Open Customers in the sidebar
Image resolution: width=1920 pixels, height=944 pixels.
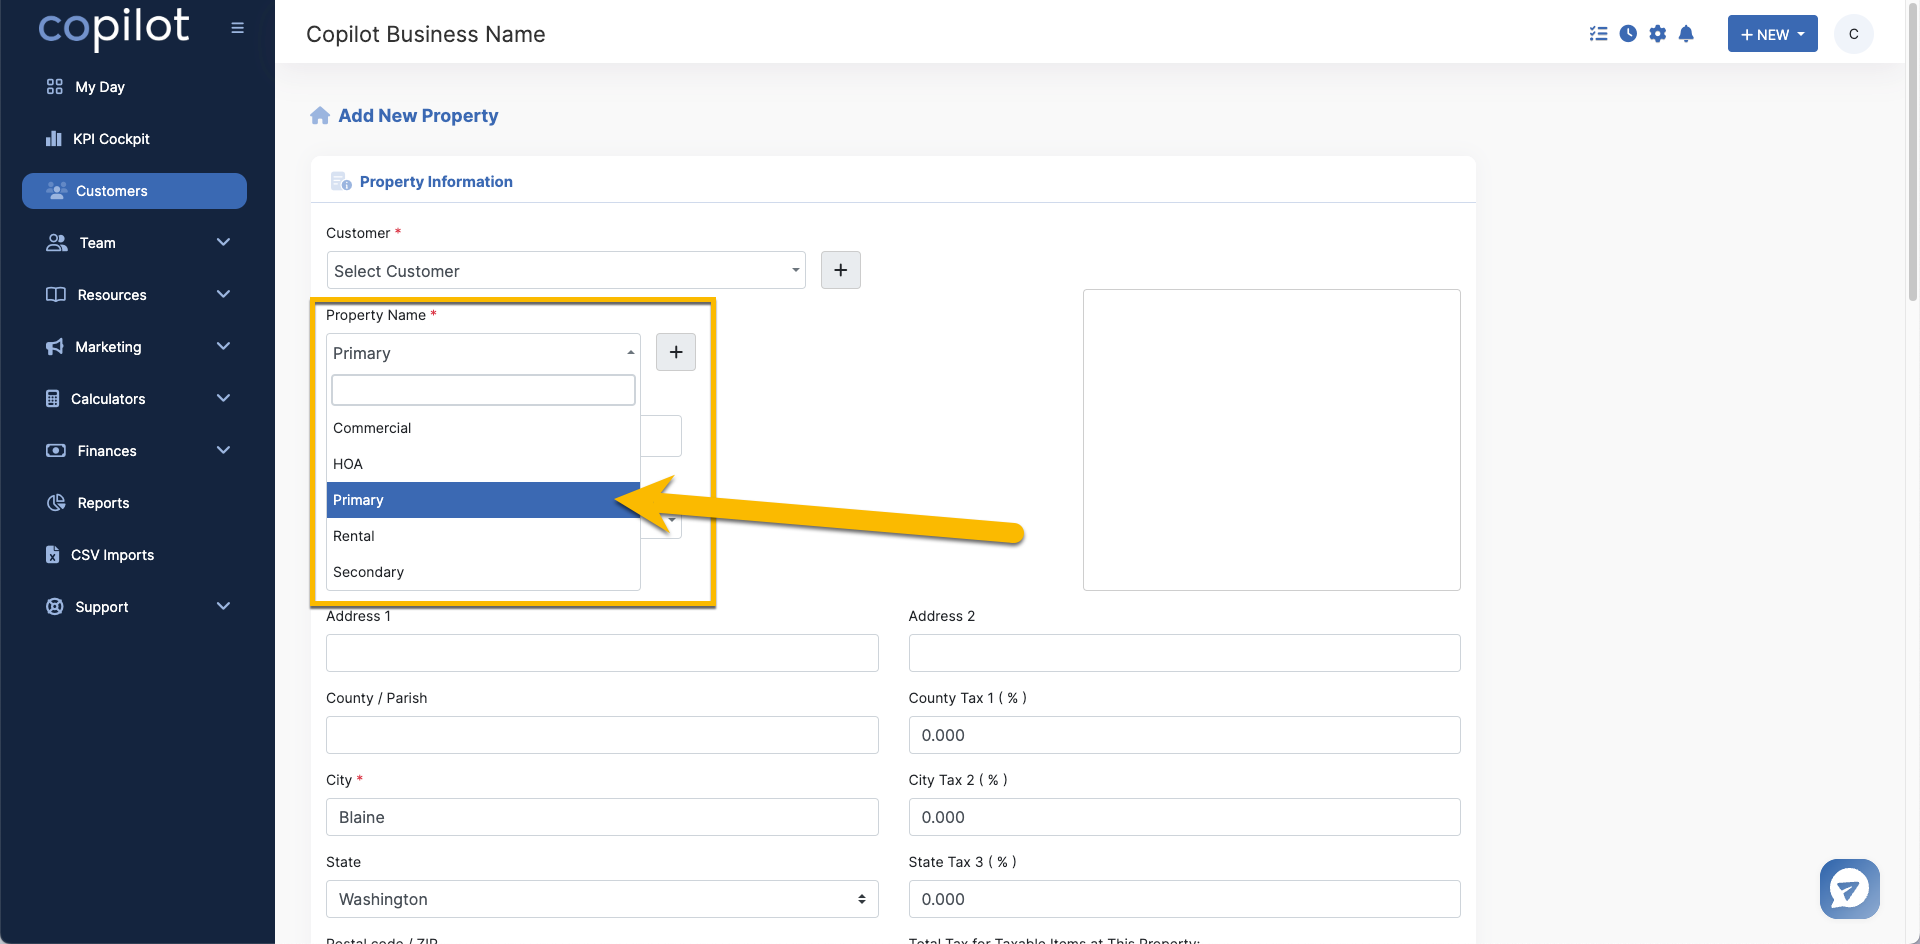(x=135, y=191)
